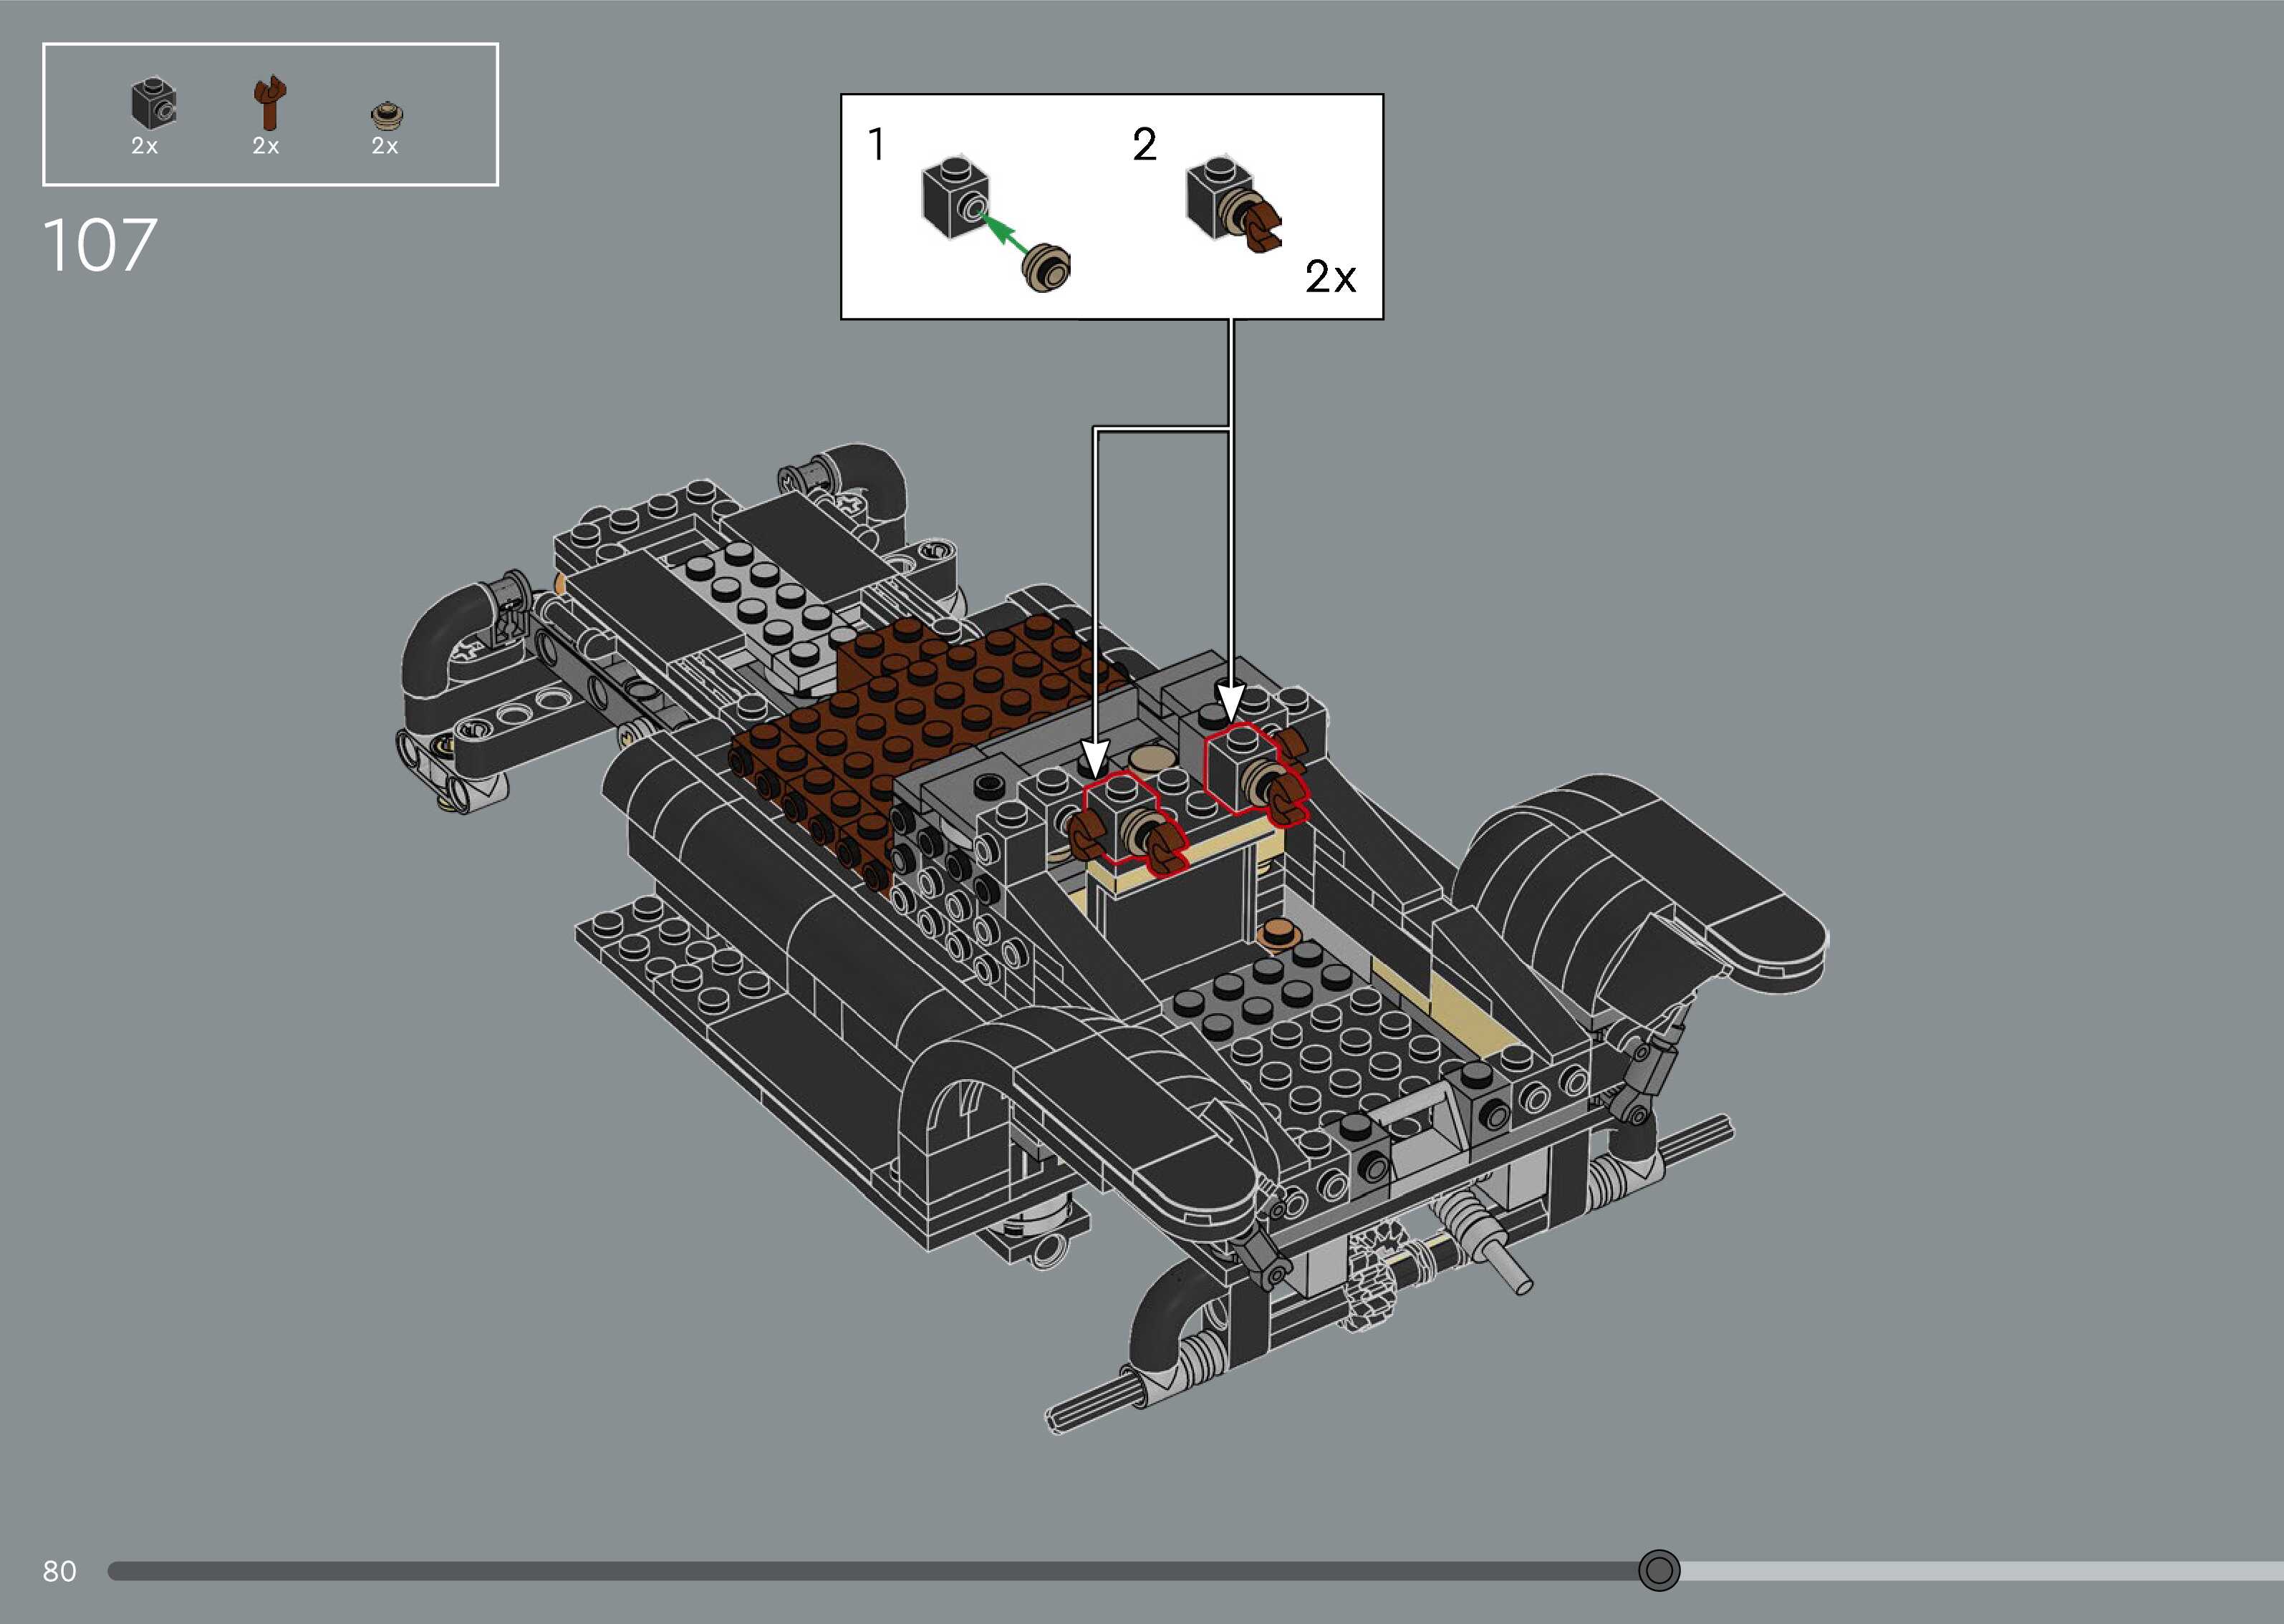
Task: Click the progress slider's circular handle
Action: point(1659,1570)
